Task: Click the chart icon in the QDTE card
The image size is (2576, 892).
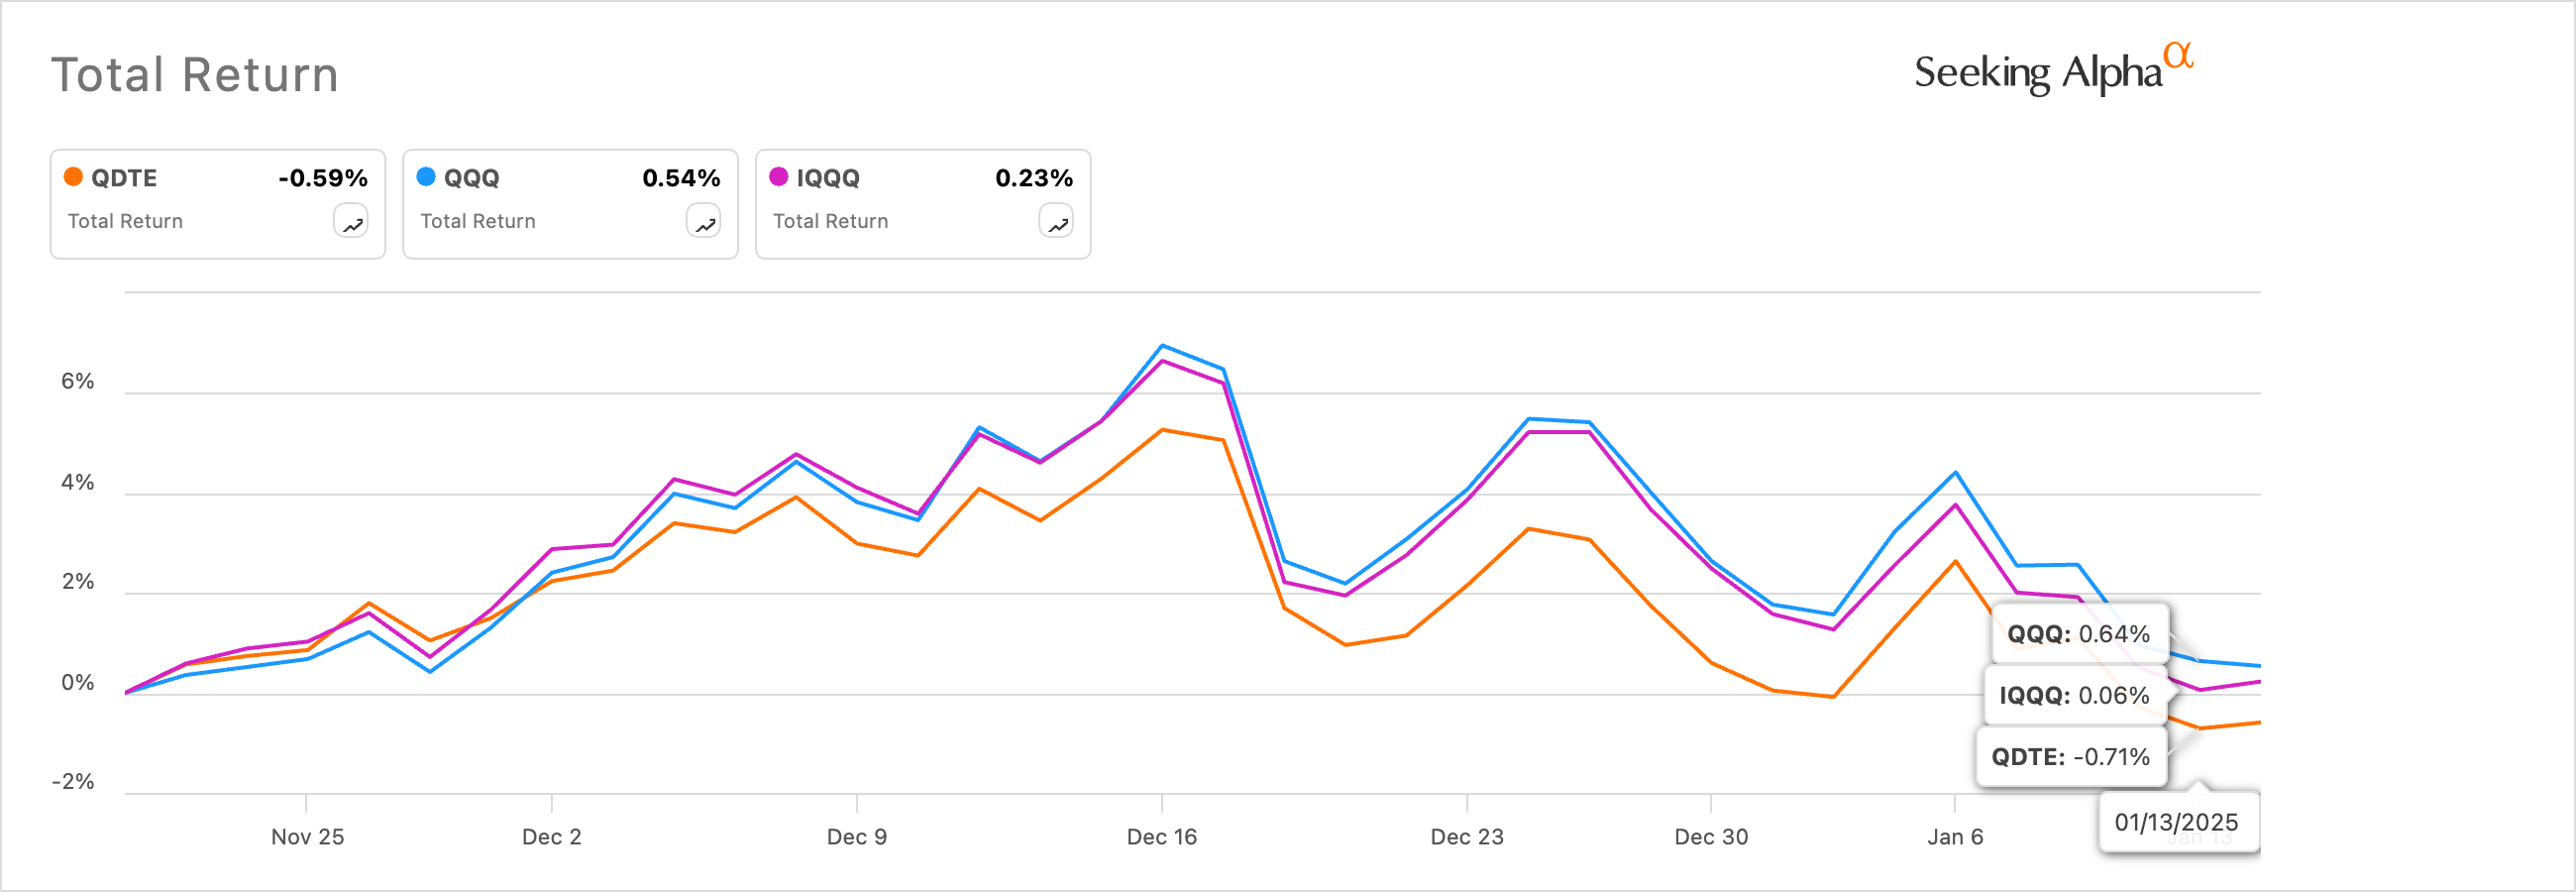Action: 351,222
